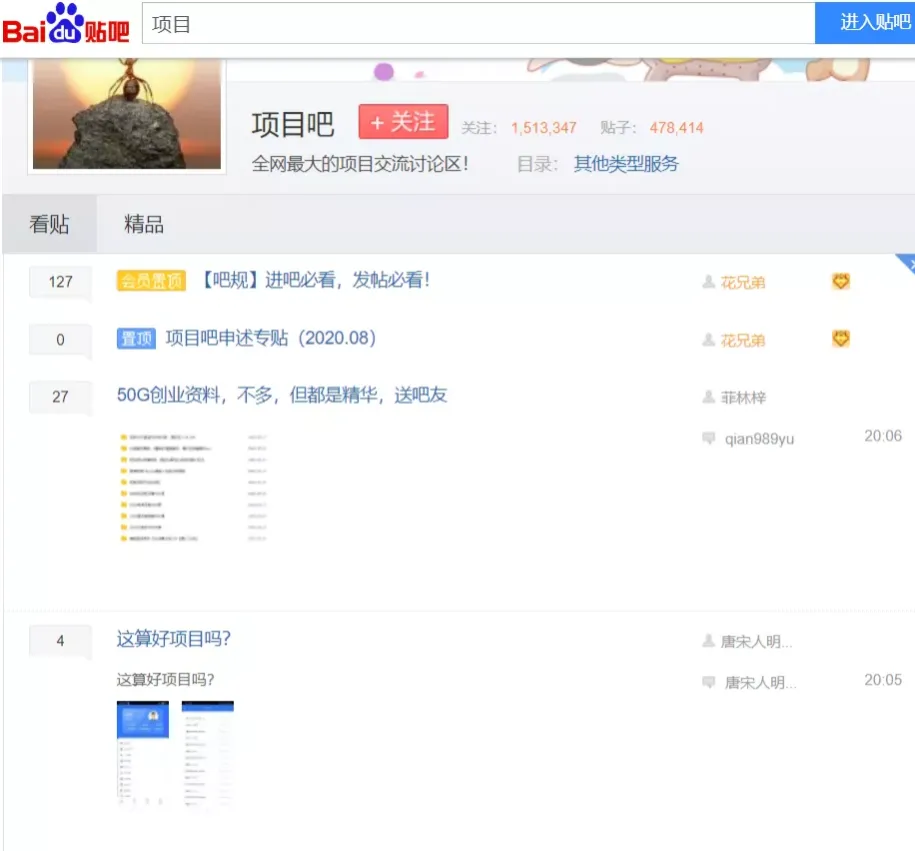Open 项目吧申述专贴 (2020.08) thread
915x851 pixels.
pyautogui.click(x=270, y=339)
